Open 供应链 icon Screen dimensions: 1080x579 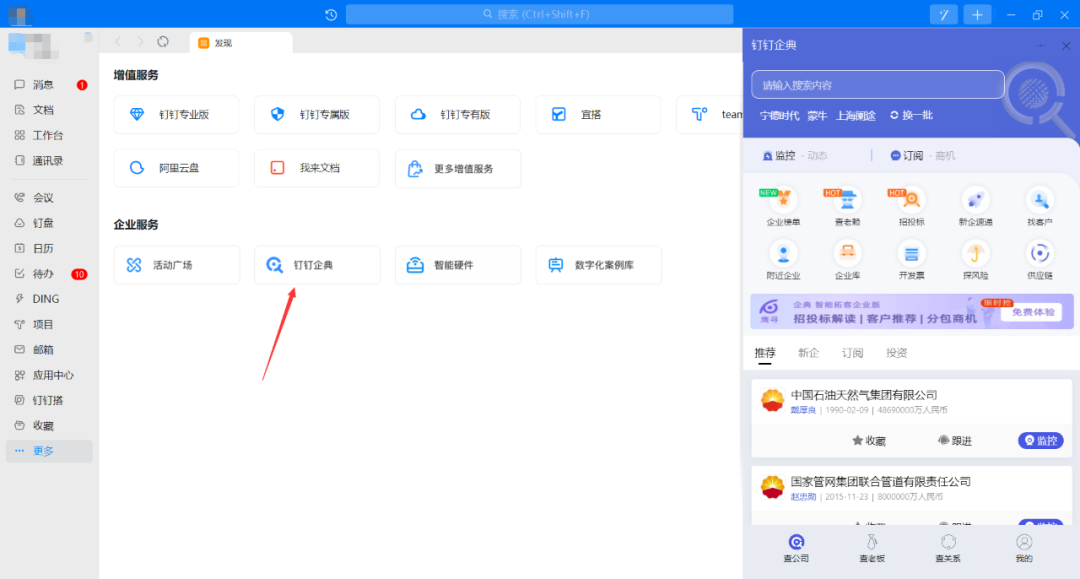click(x=1039, y=261)
